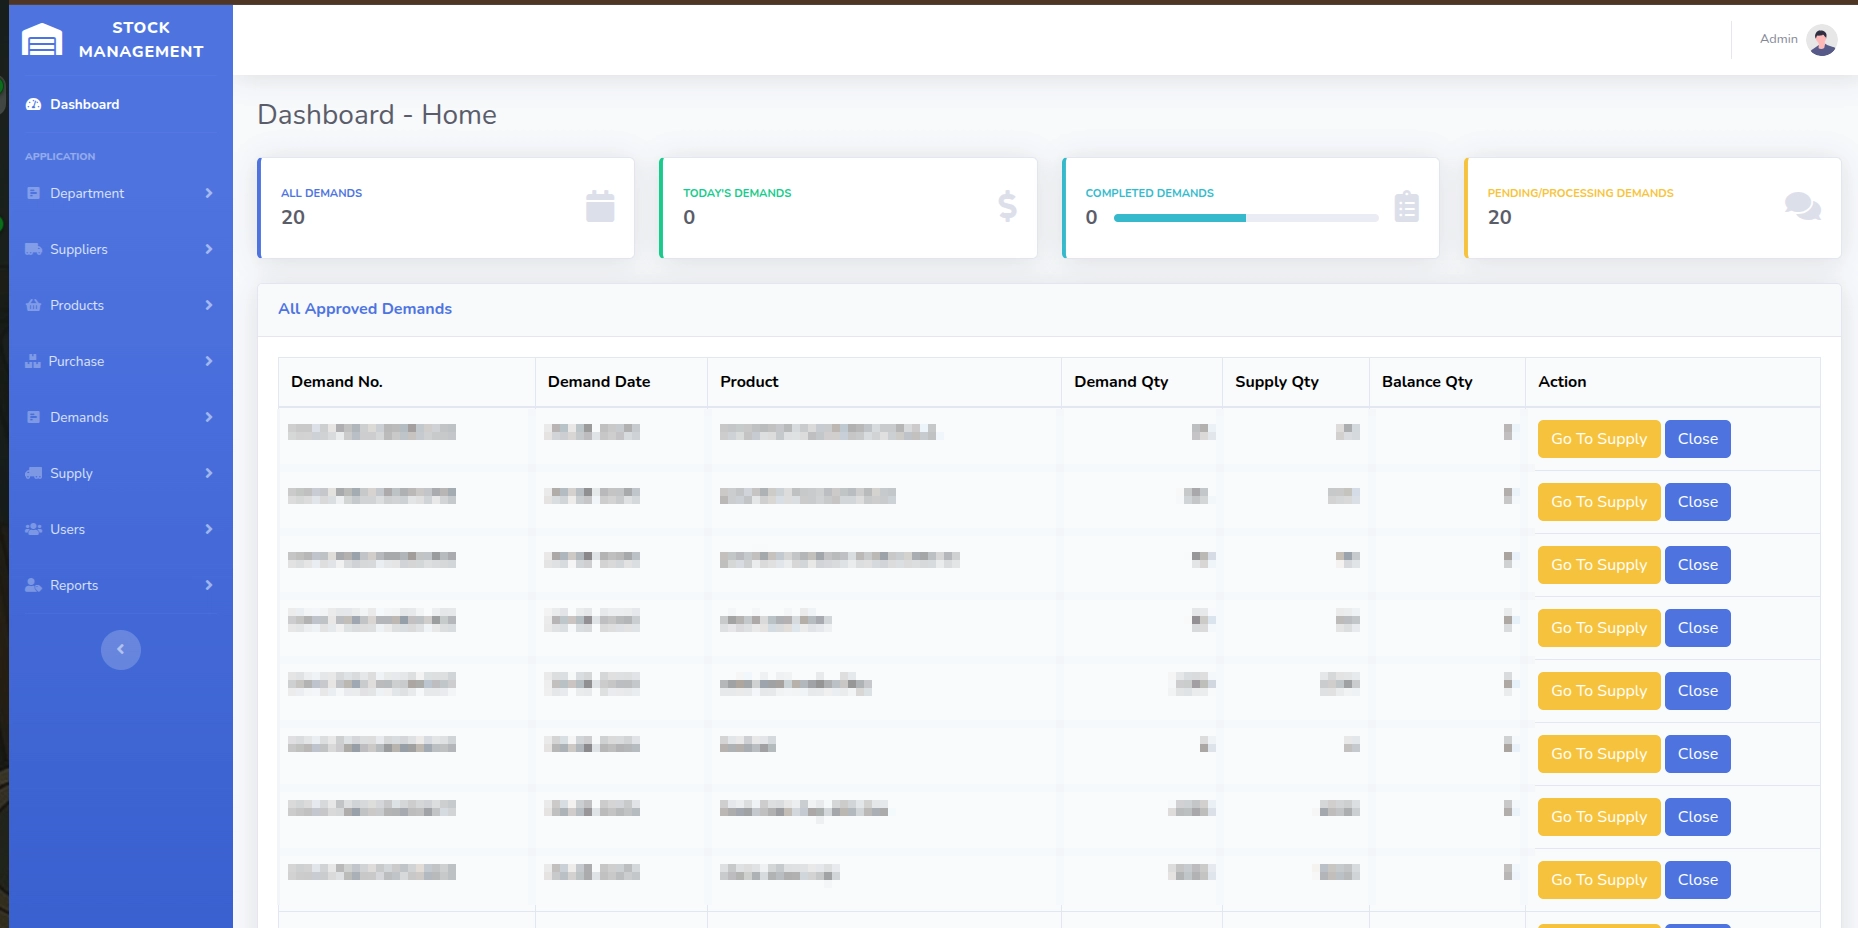Click the Stock Management warehouse logo icon
The image size is (1858, 928).
click(x=42, y=40)
